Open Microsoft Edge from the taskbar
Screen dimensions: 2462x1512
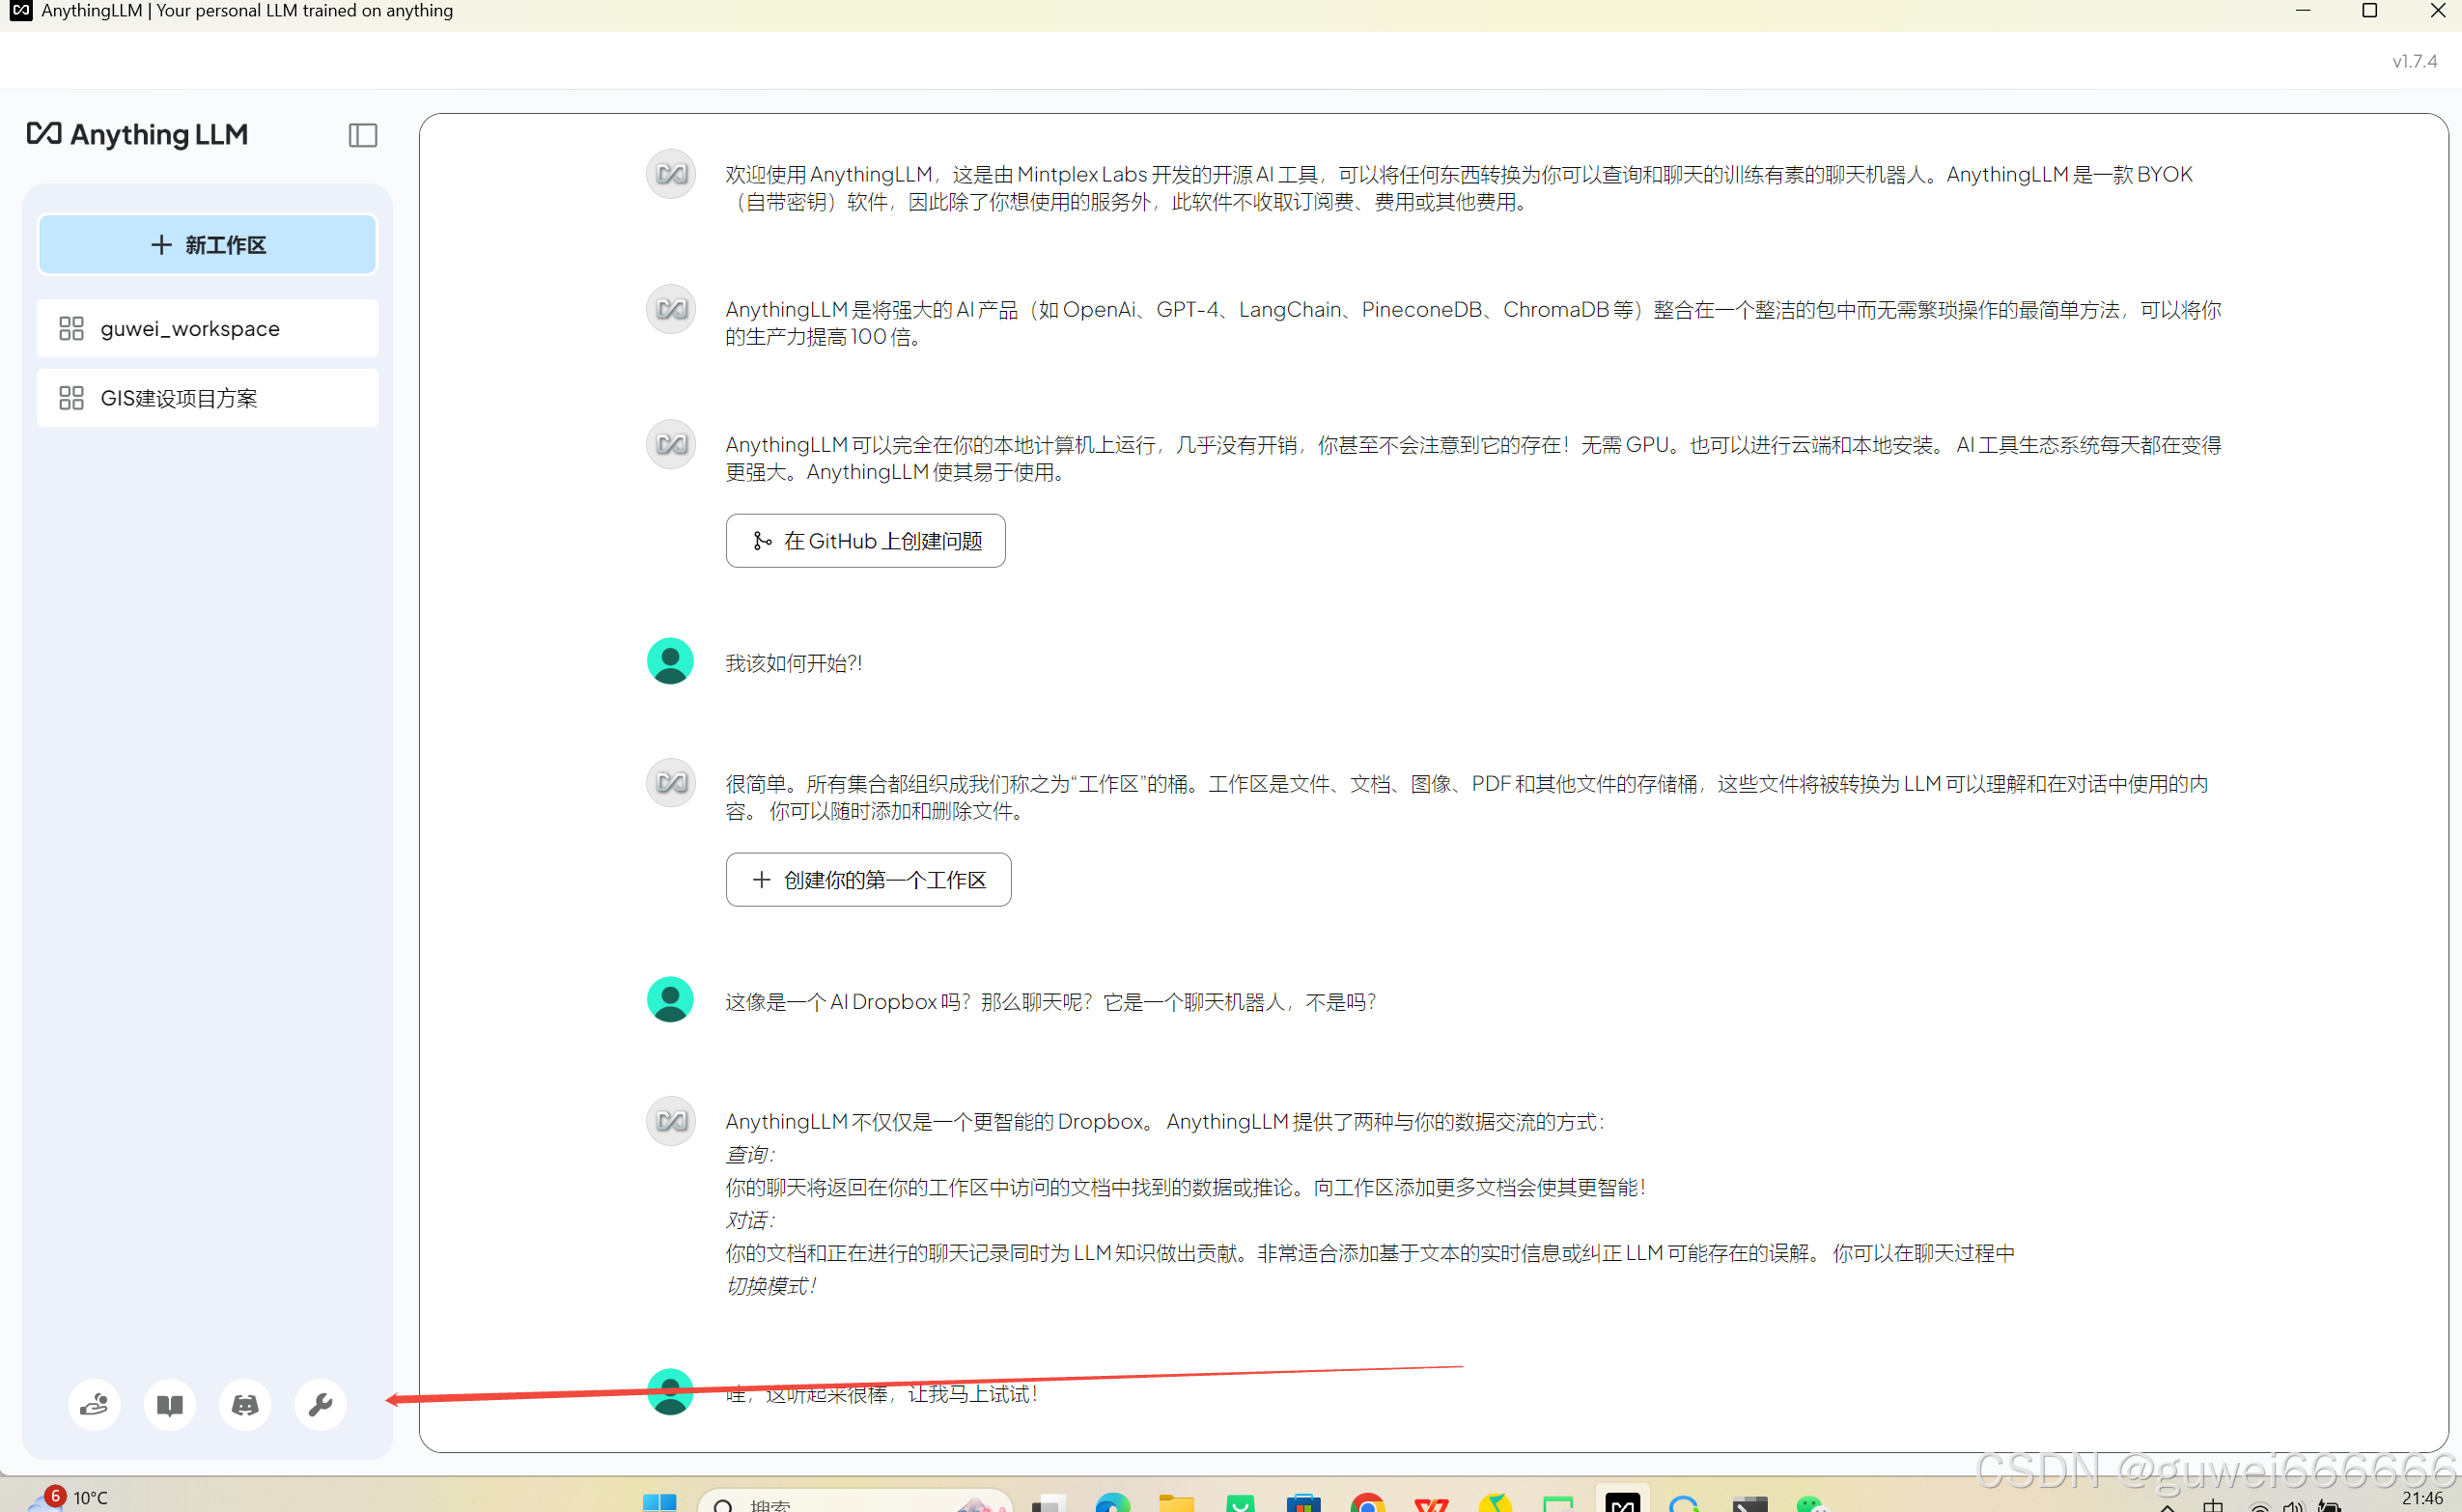pos(1113,1503)
